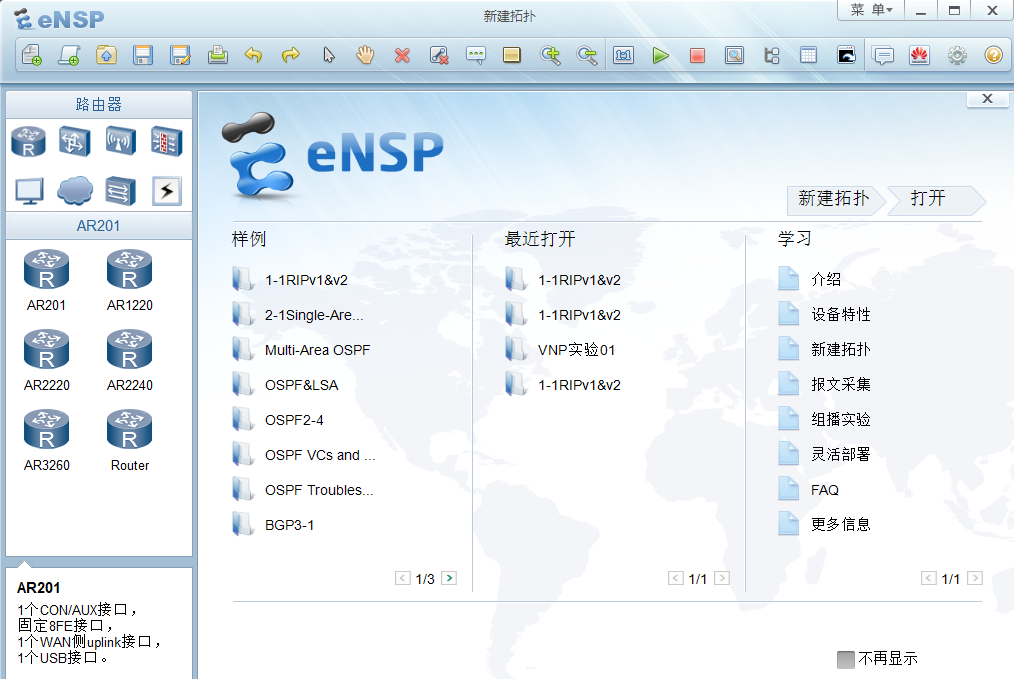The image size is (1014, 679).
Task: Click the redo arrow icon
Action: tap(291, 56)
